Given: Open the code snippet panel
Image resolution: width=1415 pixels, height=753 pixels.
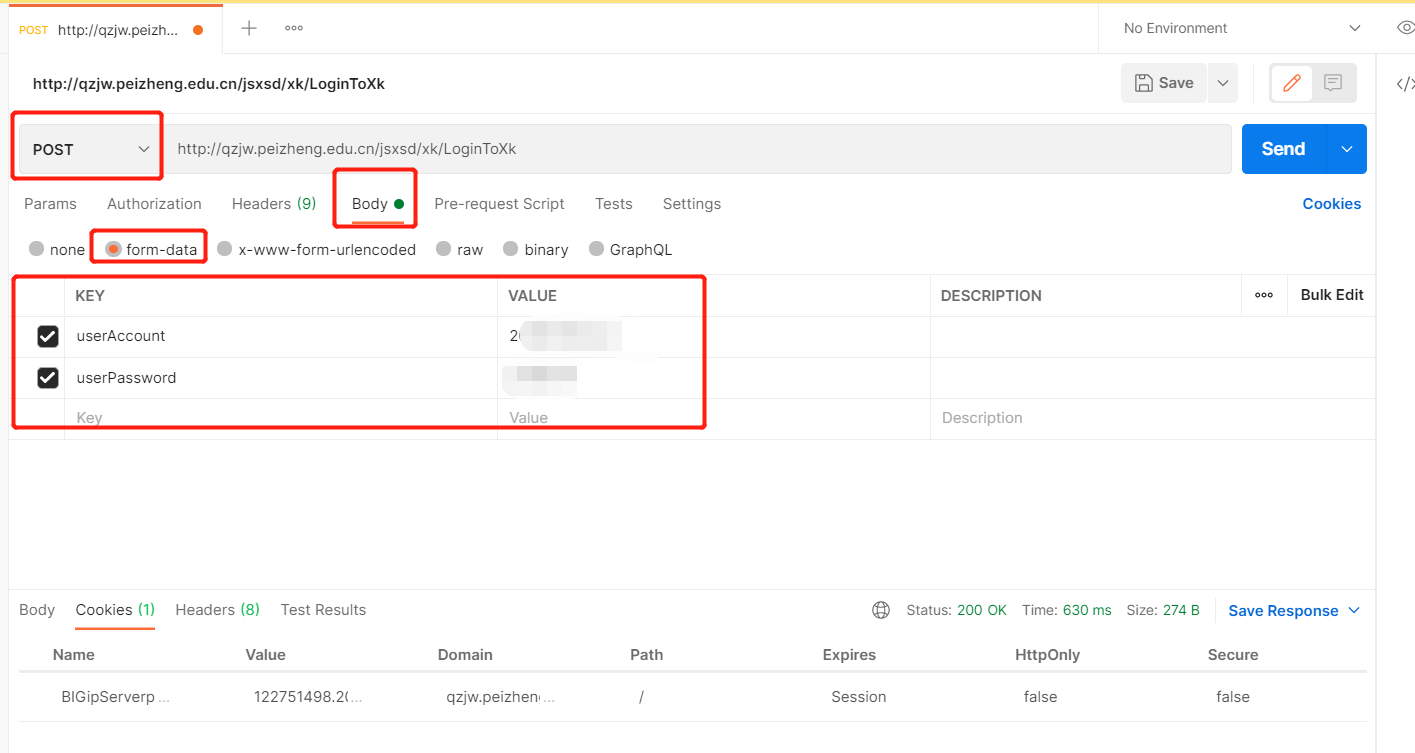Looking at the screenshot, I should (1404, 83).
